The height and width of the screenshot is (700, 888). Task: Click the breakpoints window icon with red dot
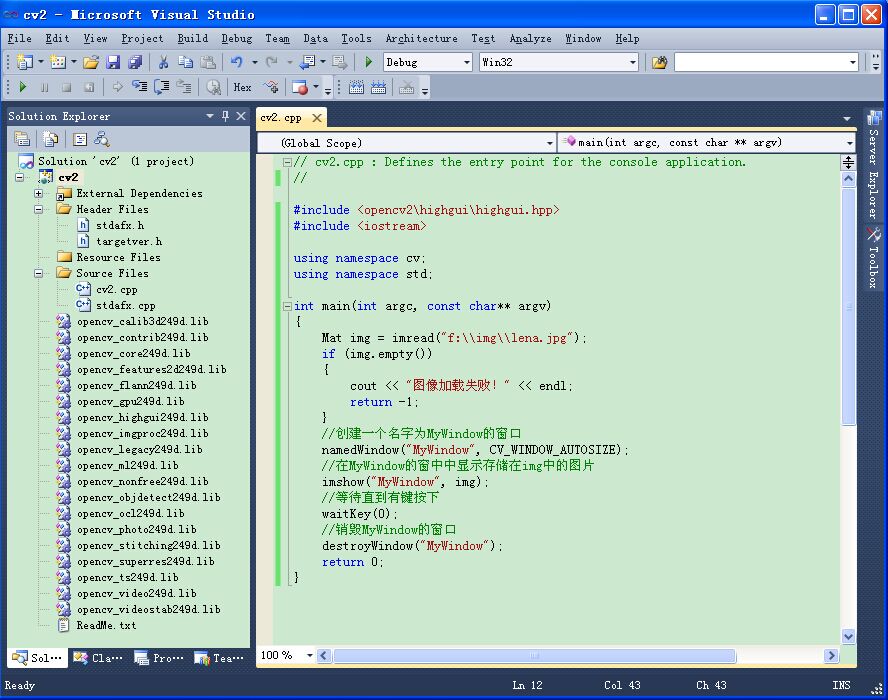click(300, 87)
